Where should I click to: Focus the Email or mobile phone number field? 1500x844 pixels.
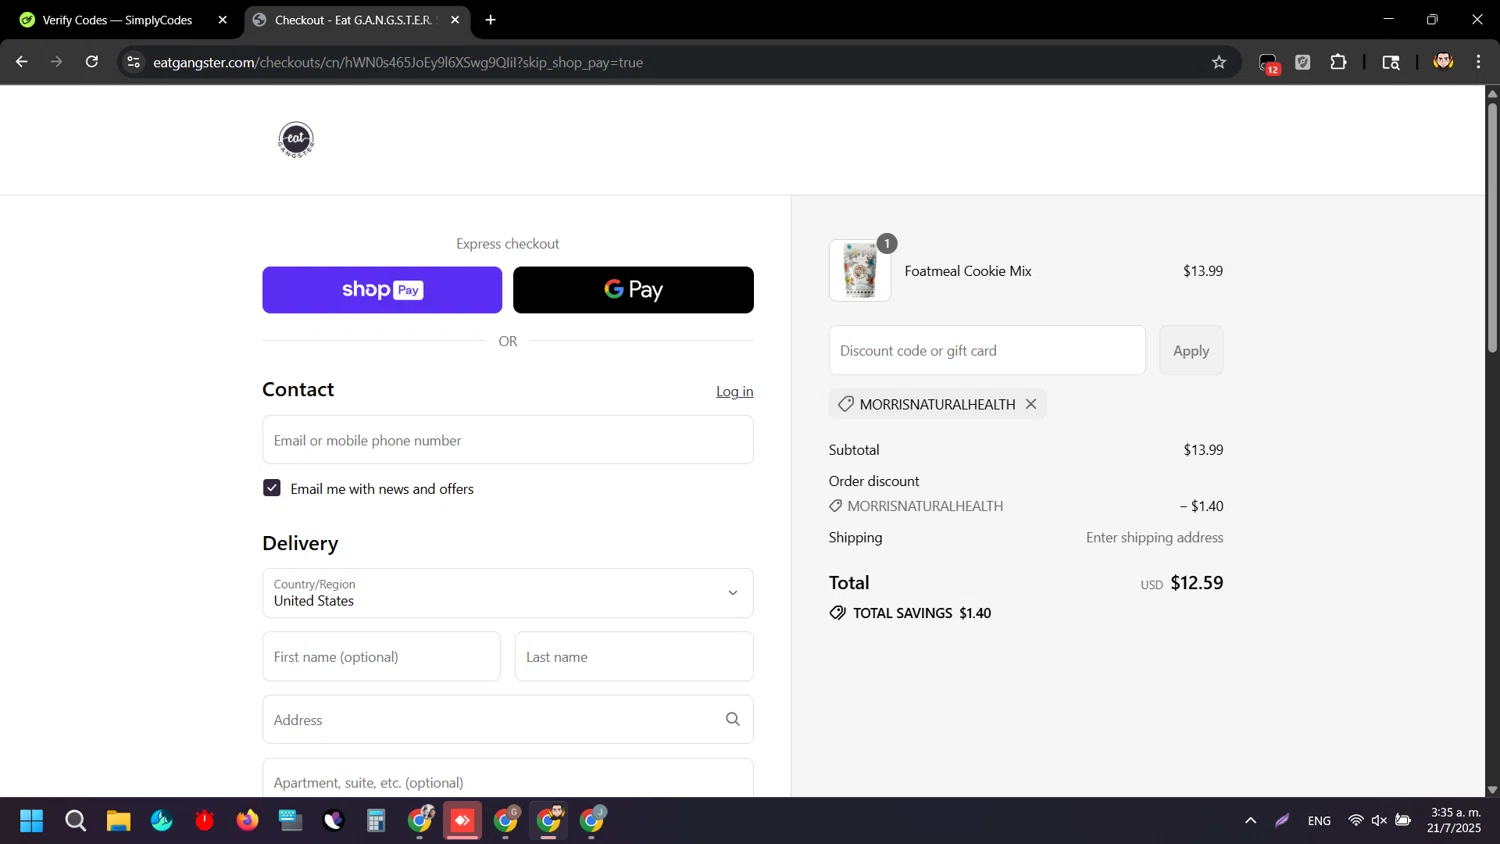pyautogui.click(x=508, y=440)
